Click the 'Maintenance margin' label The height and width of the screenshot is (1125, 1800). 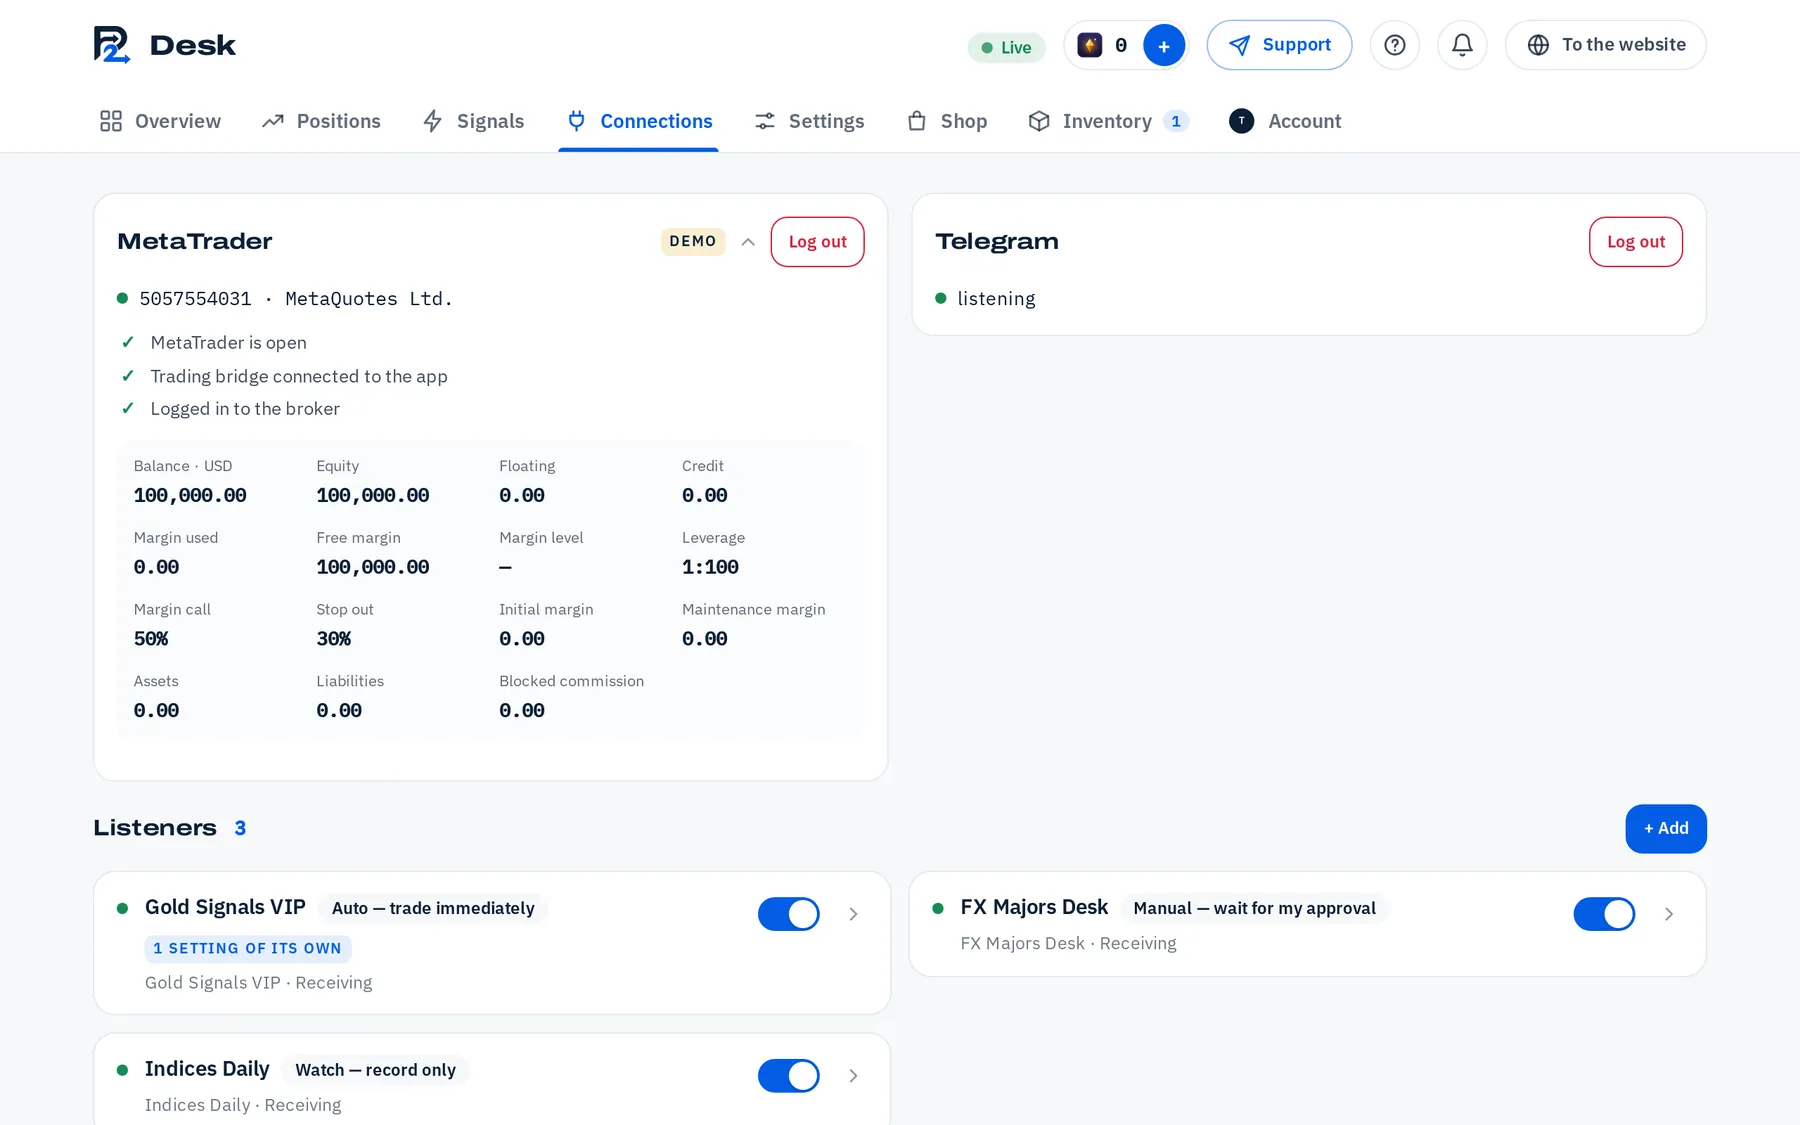pos(754,610)
